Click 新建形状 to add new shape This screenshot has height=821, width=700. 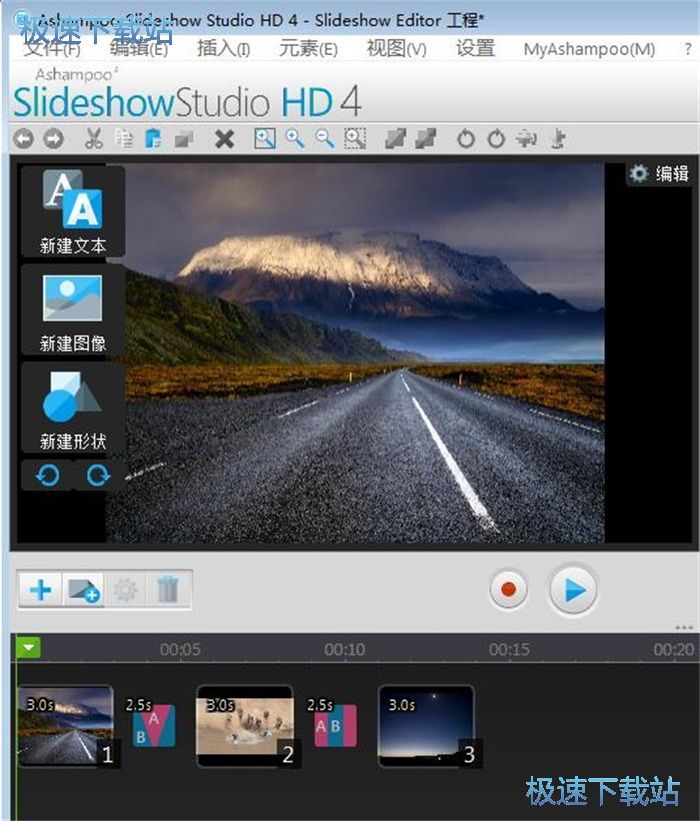pyautogui.click(x=73, y=408)
